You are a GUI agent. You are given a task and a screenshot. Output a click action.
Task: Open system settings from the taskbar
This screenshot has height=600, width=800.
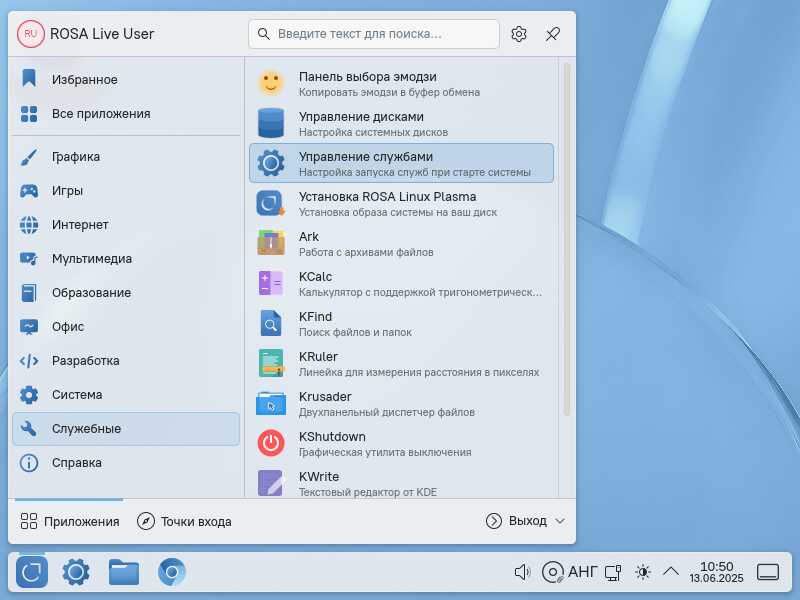point(76,572)
